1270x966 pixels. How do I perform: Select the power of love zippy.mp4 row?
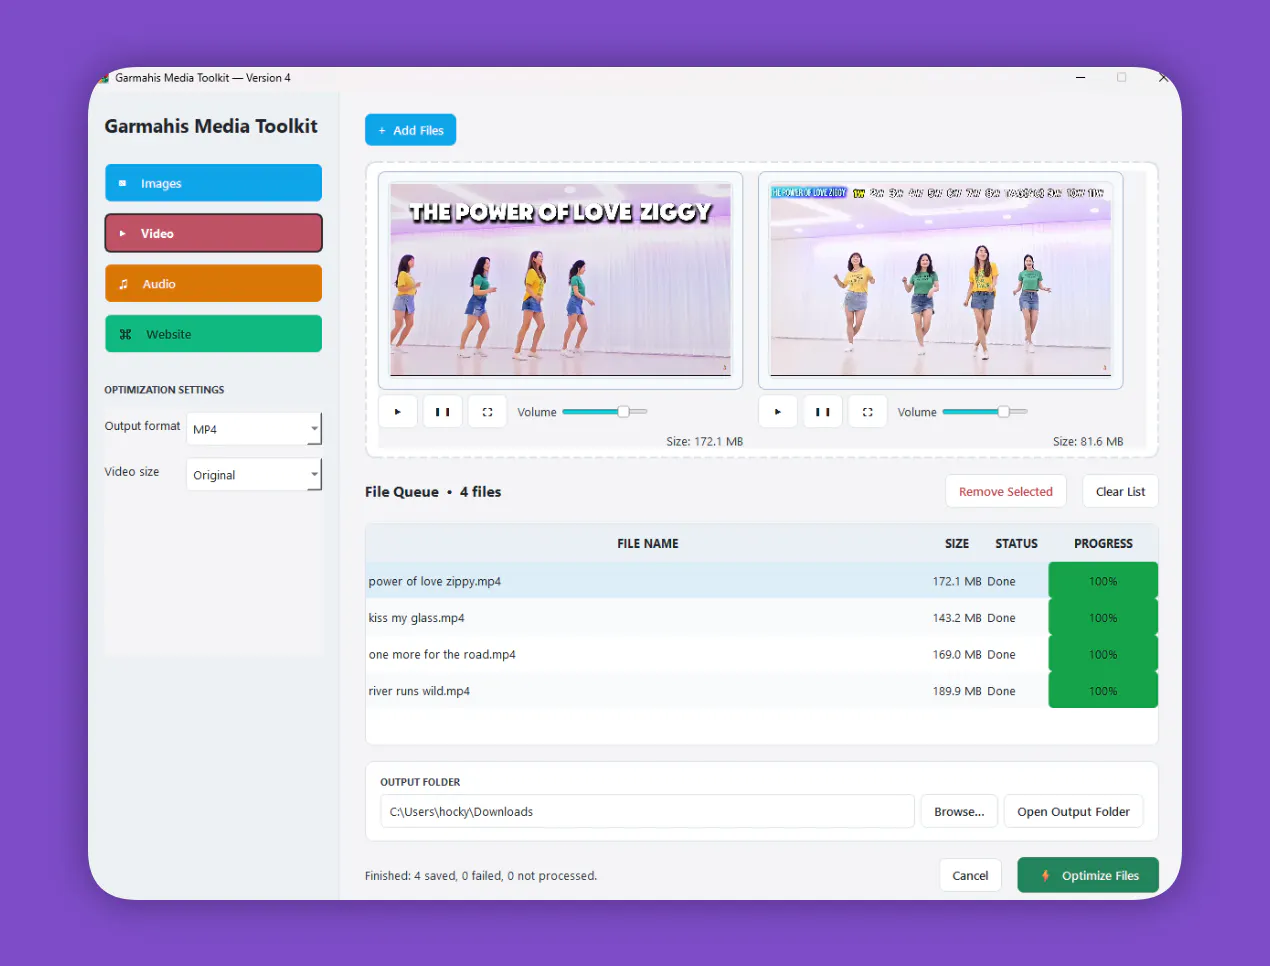pyautogui.click(x=761, y=581)
